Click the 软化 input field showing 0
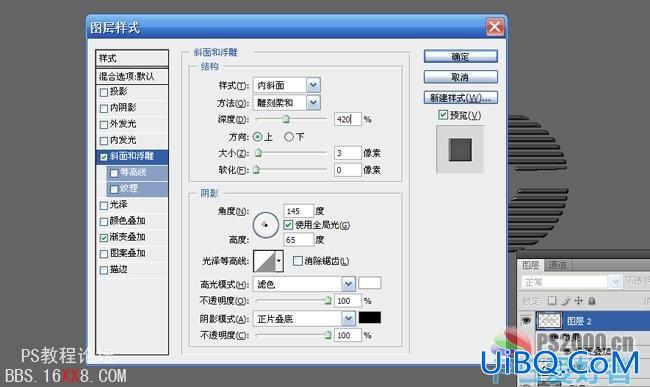Screen dimensions: 650x387 click(x=347, y=170)
